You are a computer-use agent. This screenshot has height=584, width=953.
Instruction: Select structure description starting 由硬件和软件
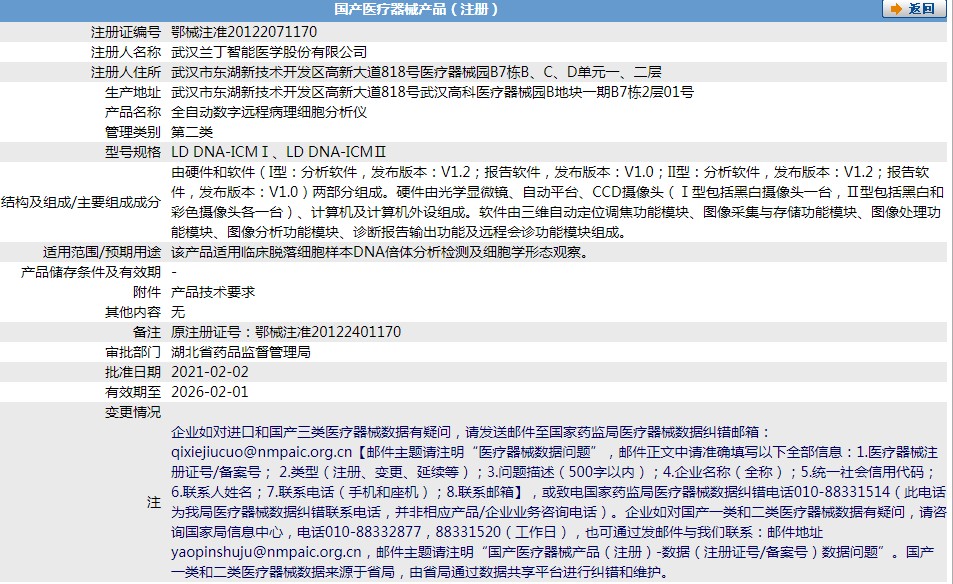pyautogui.click(x=557, y=202)
